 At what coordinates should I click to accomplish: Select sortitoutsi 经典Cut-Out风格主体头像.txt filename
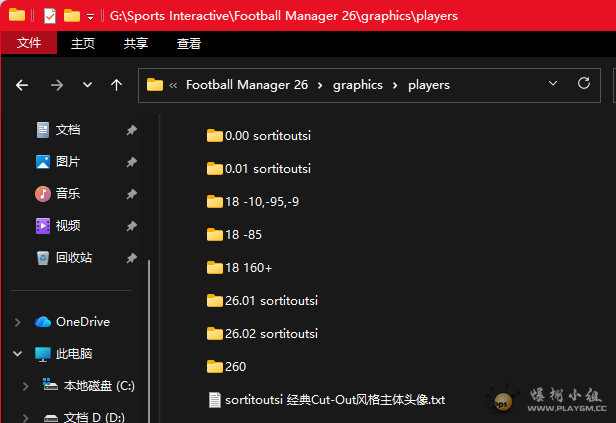click(335, 400)
